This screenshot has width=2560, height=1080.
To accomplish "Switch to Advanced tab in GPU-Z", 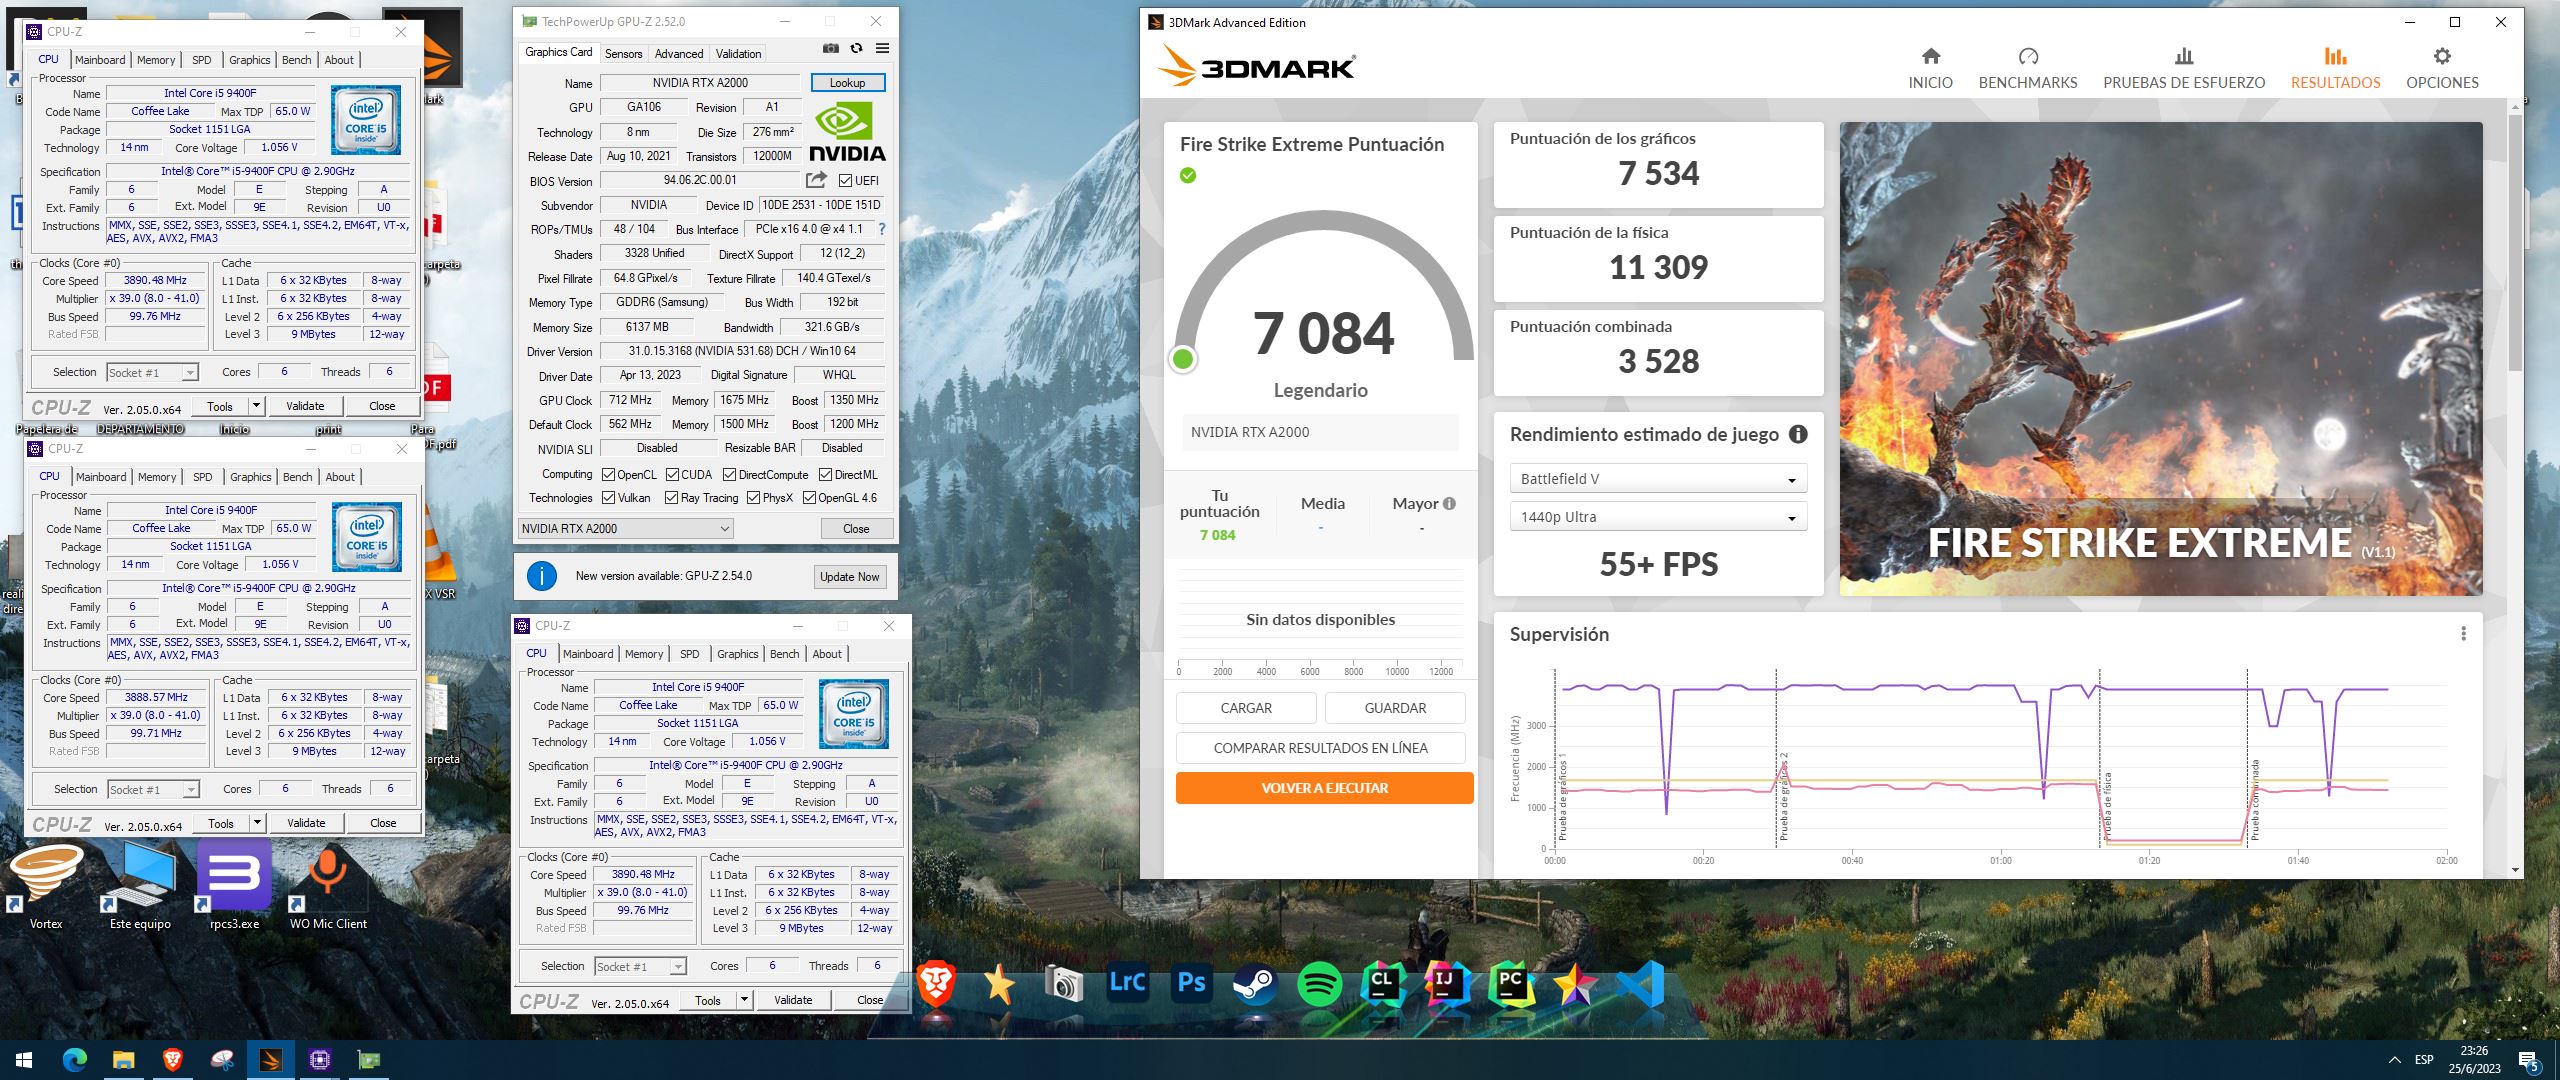I will pos(679,54).
